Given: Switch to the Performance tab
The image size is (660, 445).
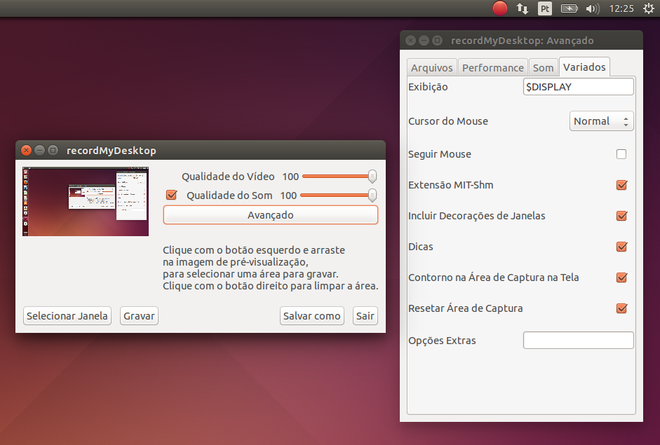Looking at the screenshot, I should pyautogui.click(x=492, y=67).
